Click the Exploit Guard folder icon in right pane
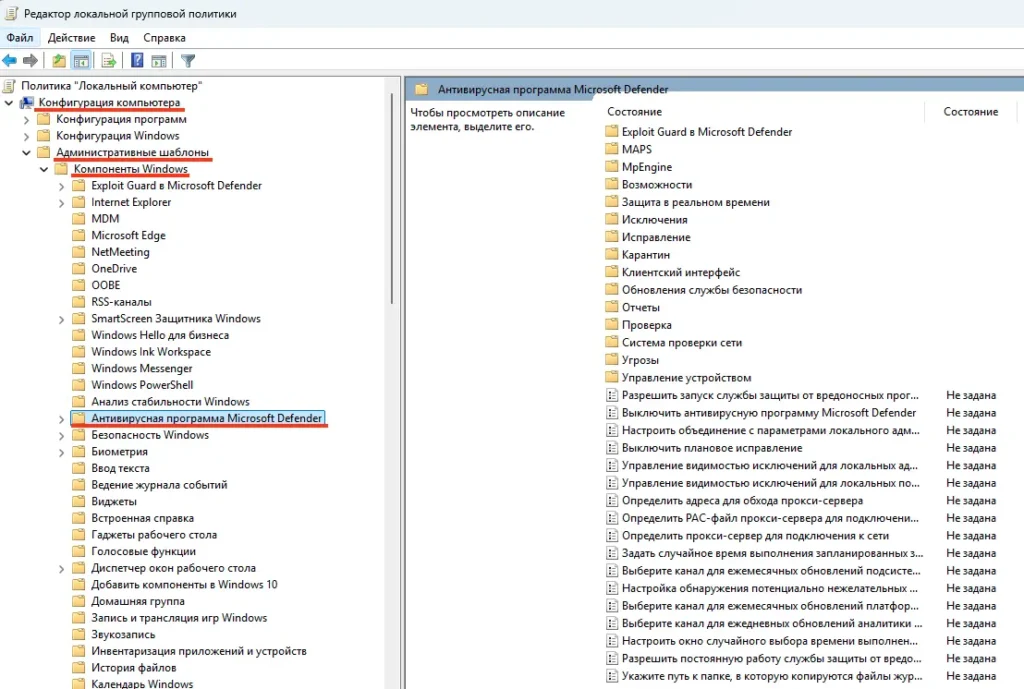The height and width of the screenshot is (689, 1024). [612, 131]
